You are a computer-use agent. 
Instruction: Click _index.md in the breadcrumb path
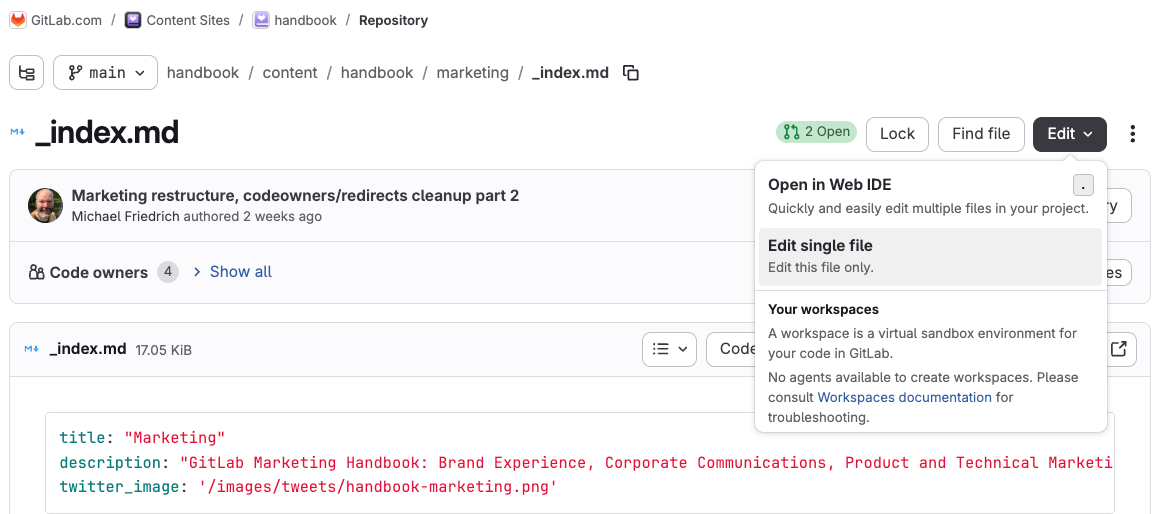click(x=570, y=73)
